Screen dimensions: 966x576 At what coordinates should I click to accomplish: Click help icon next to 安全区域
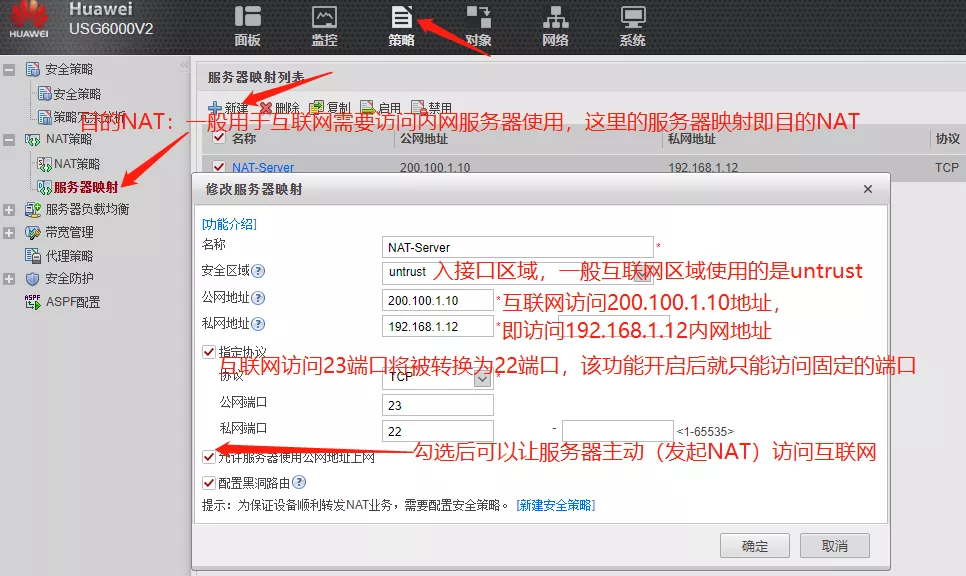click(258, 271)
